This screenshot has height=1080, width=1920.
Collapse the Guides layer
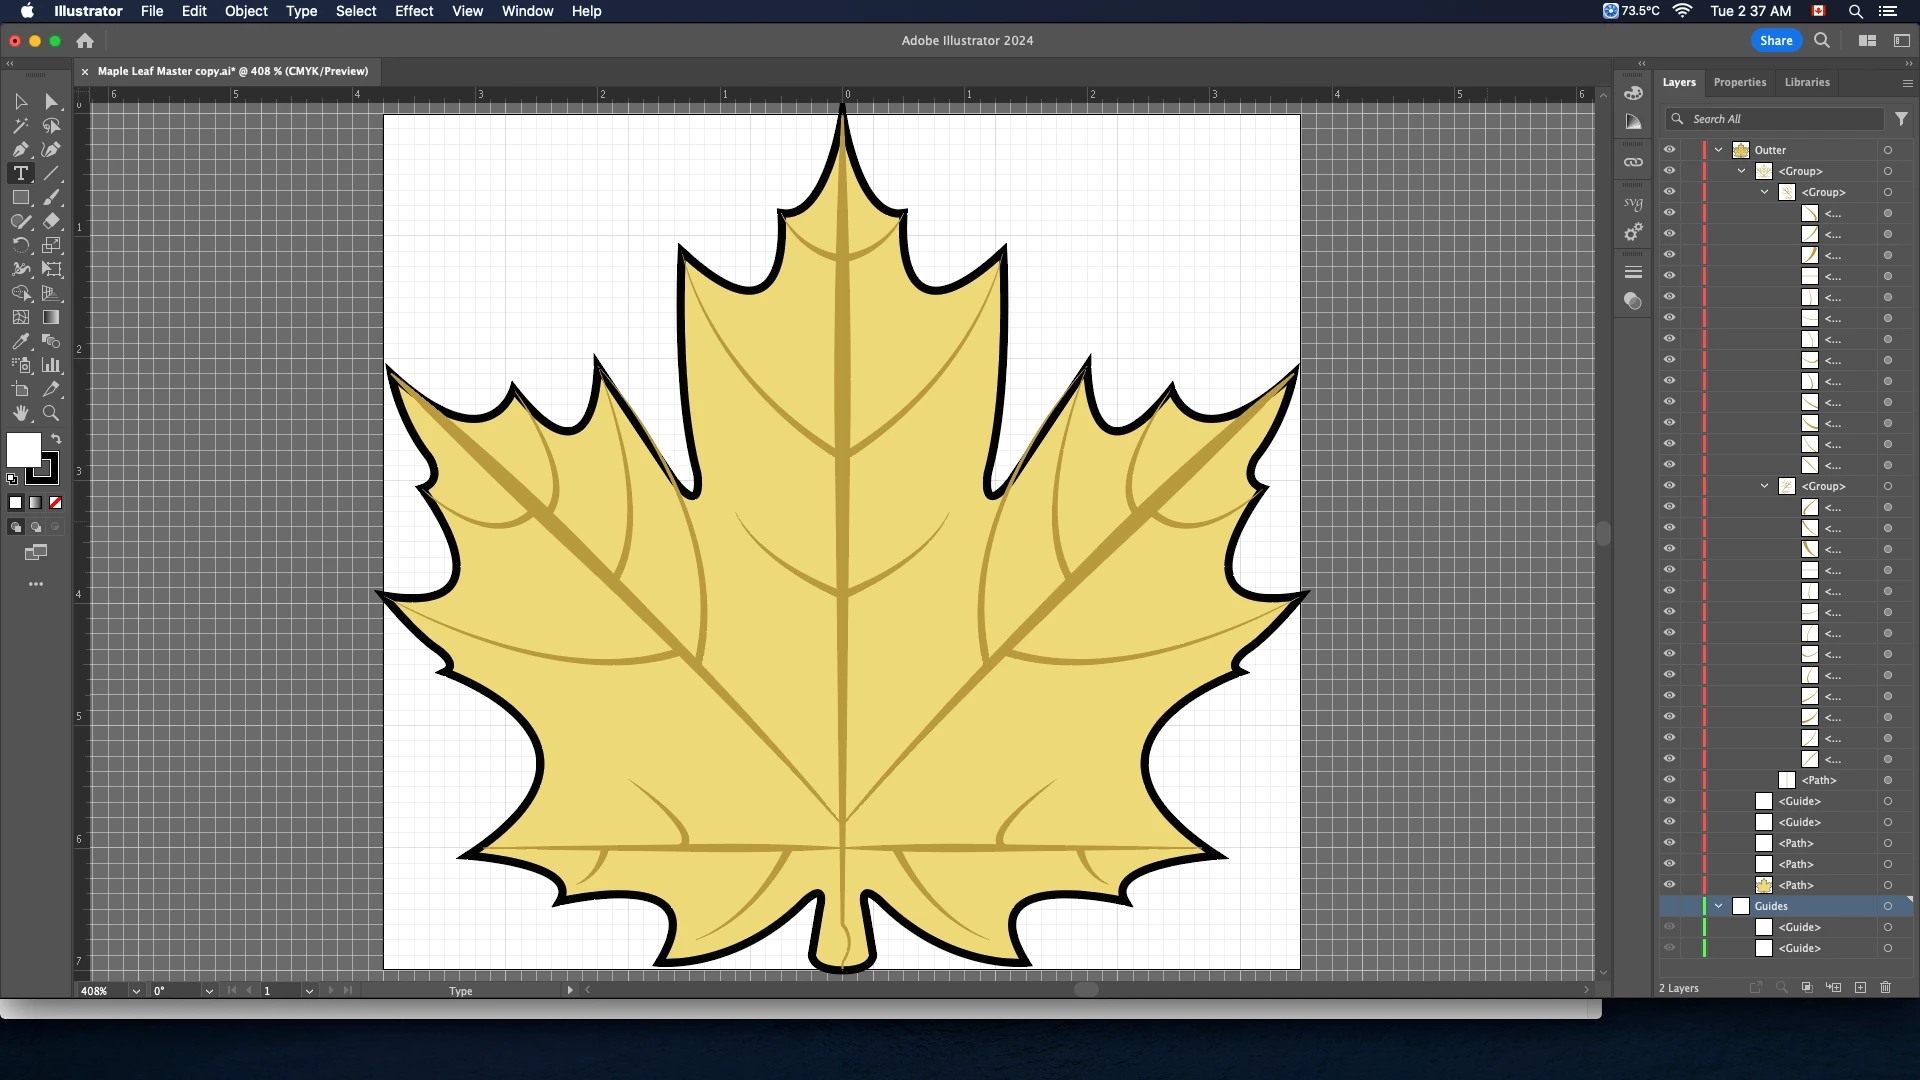(x=1719, y=906)
